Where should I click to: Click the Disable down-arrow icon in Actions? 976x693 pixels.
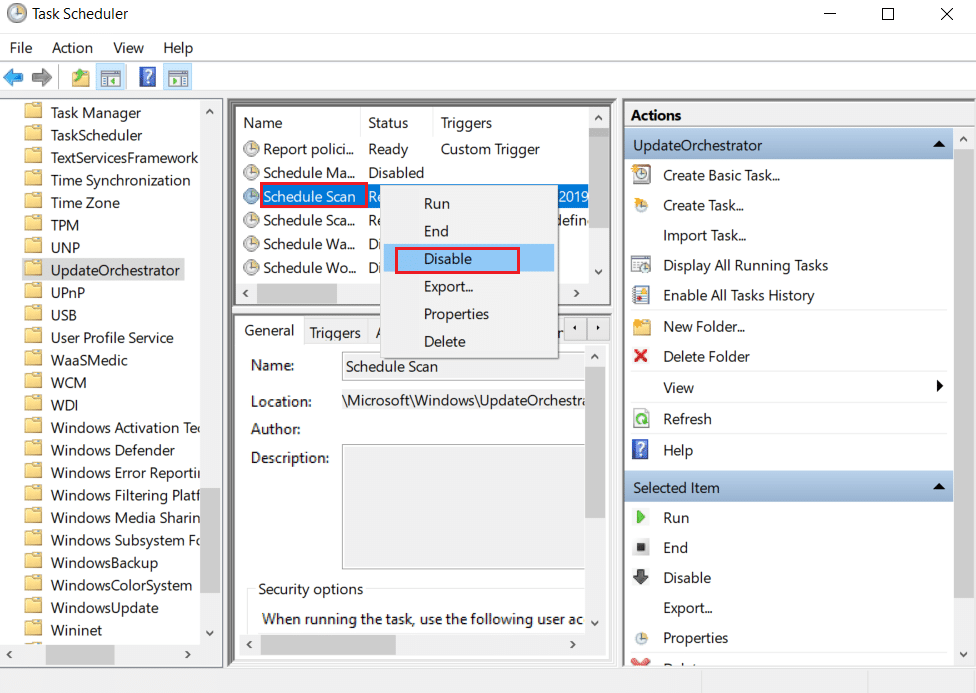point(640,577)
